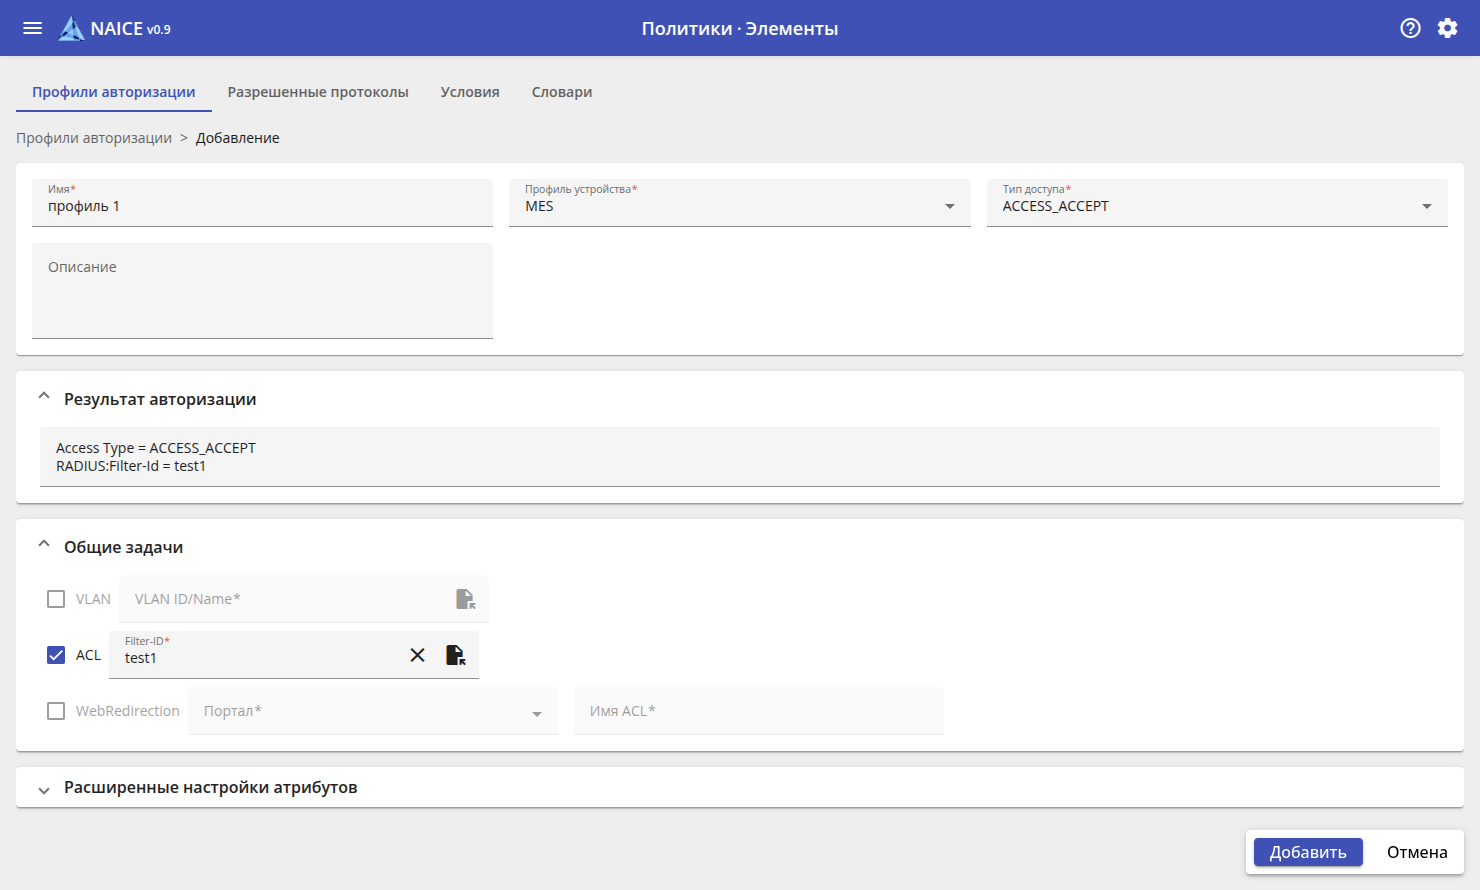The image size is (1480, 890).
Task: Click the file select icon in Filter-ID field
Action: (x=455, y=655)
